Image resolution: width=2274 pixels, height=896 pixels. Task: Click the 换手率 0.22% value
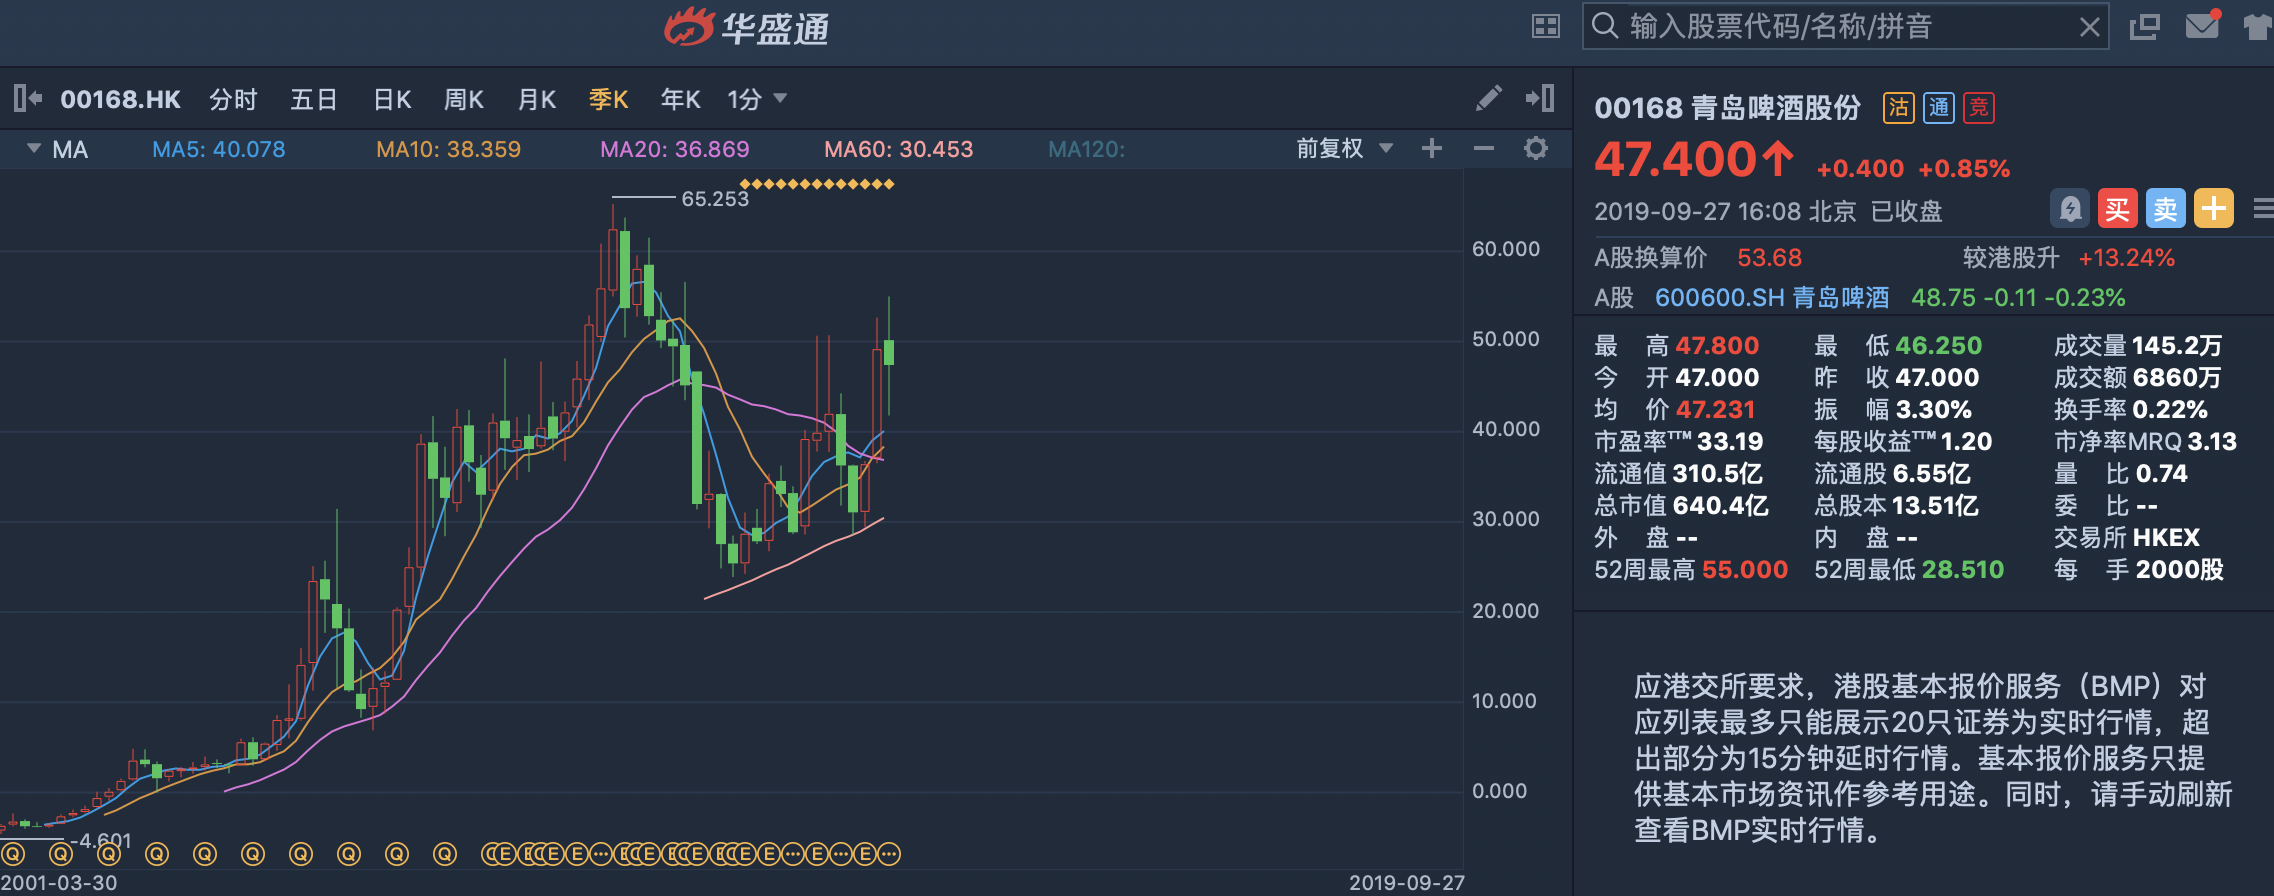point(2170,410)
